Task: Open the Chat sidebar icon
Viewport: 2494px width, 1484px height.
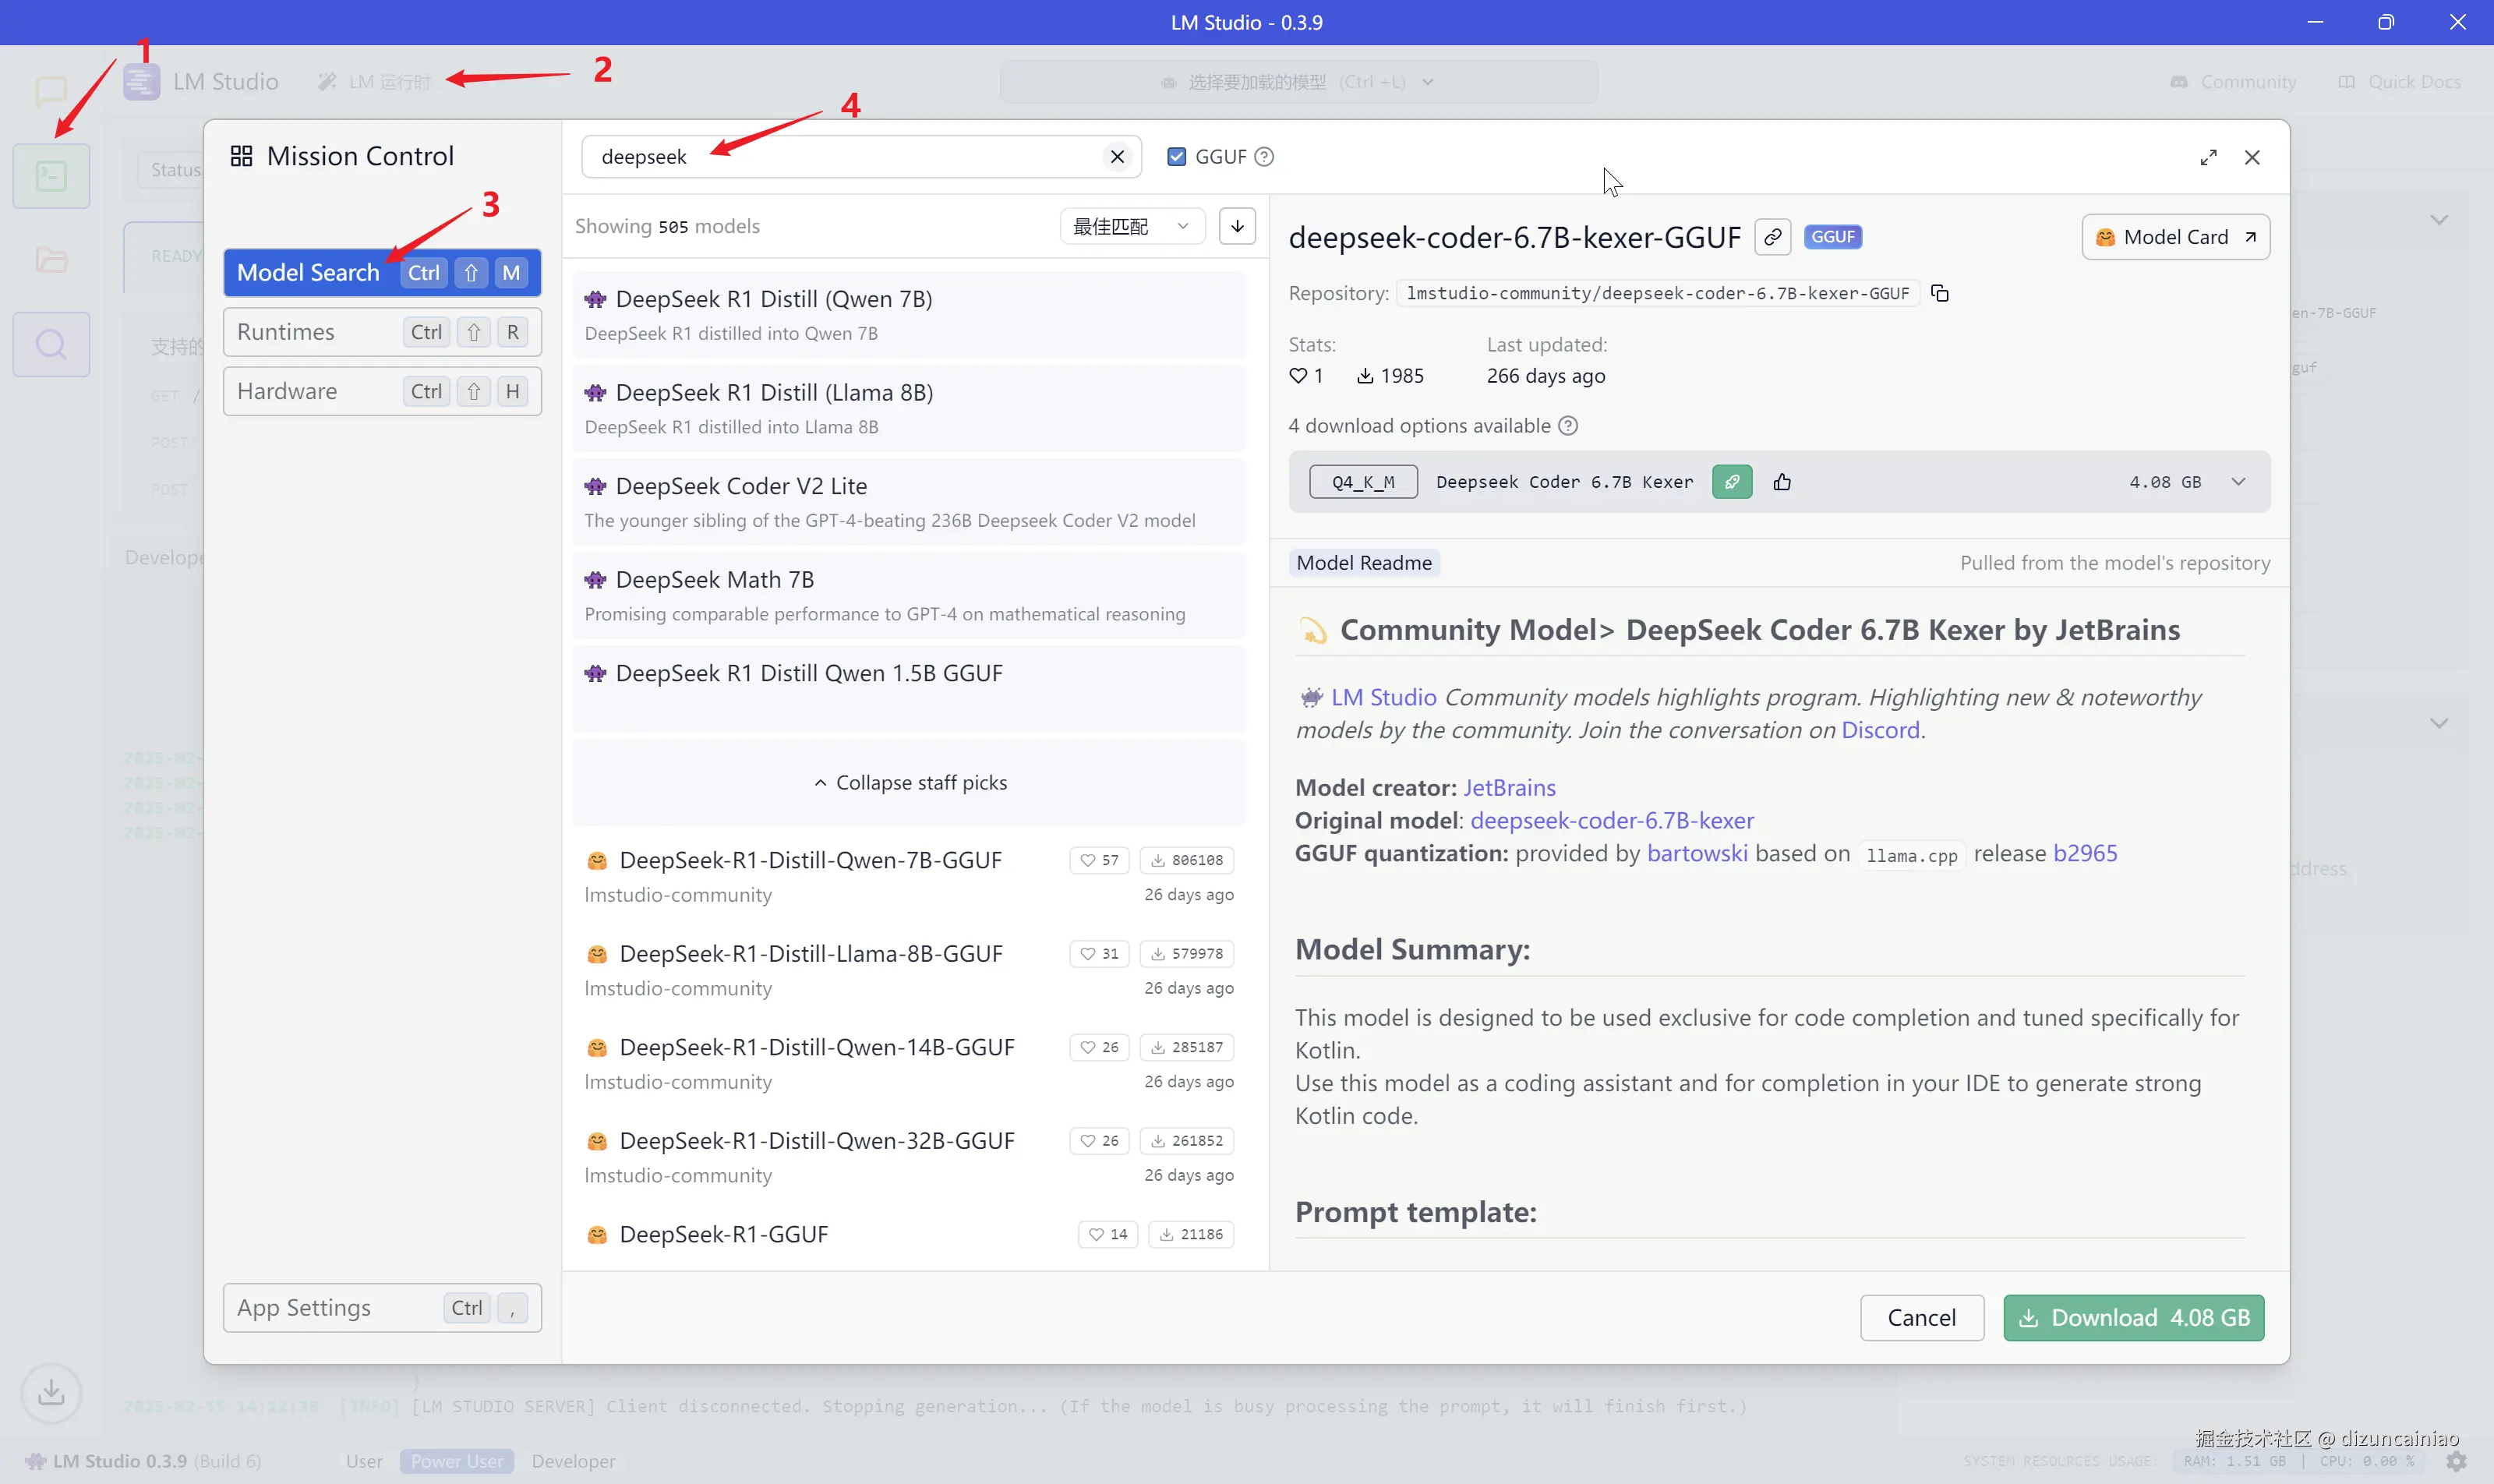Action: coord(51,92)
